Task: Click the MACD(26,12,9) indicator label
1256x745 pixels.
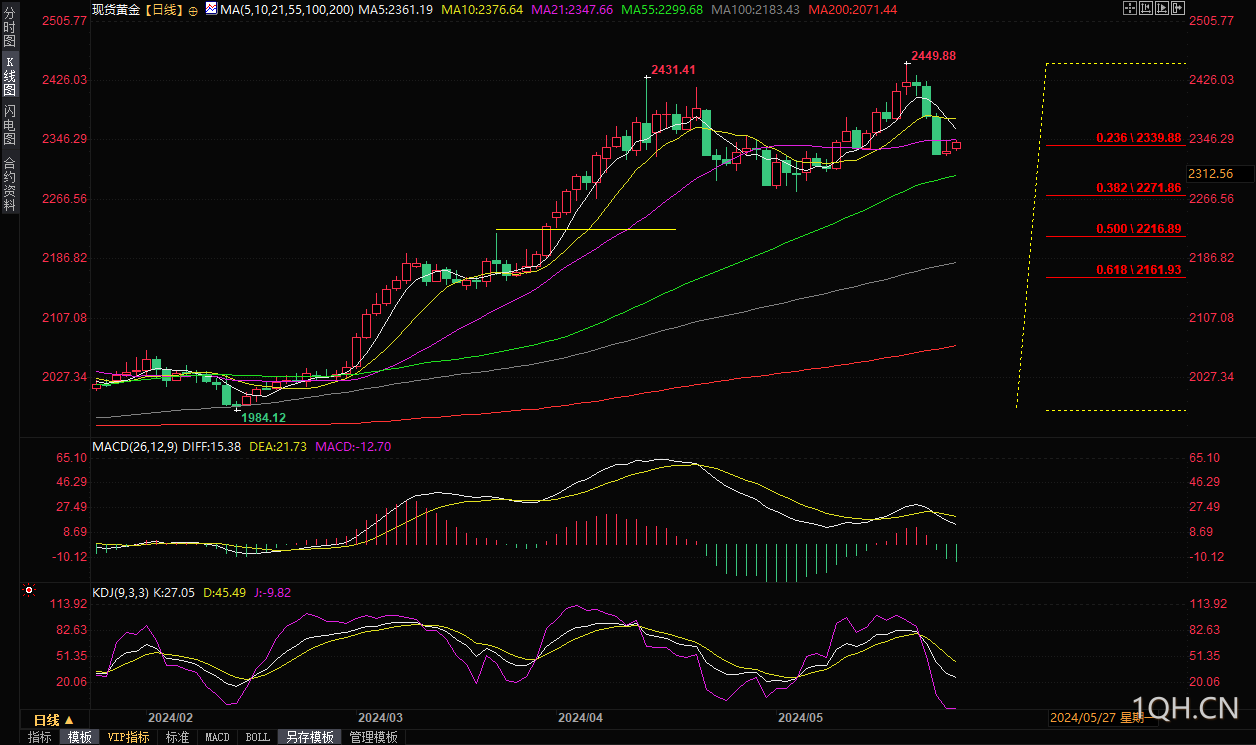Action: click(135, 447)
